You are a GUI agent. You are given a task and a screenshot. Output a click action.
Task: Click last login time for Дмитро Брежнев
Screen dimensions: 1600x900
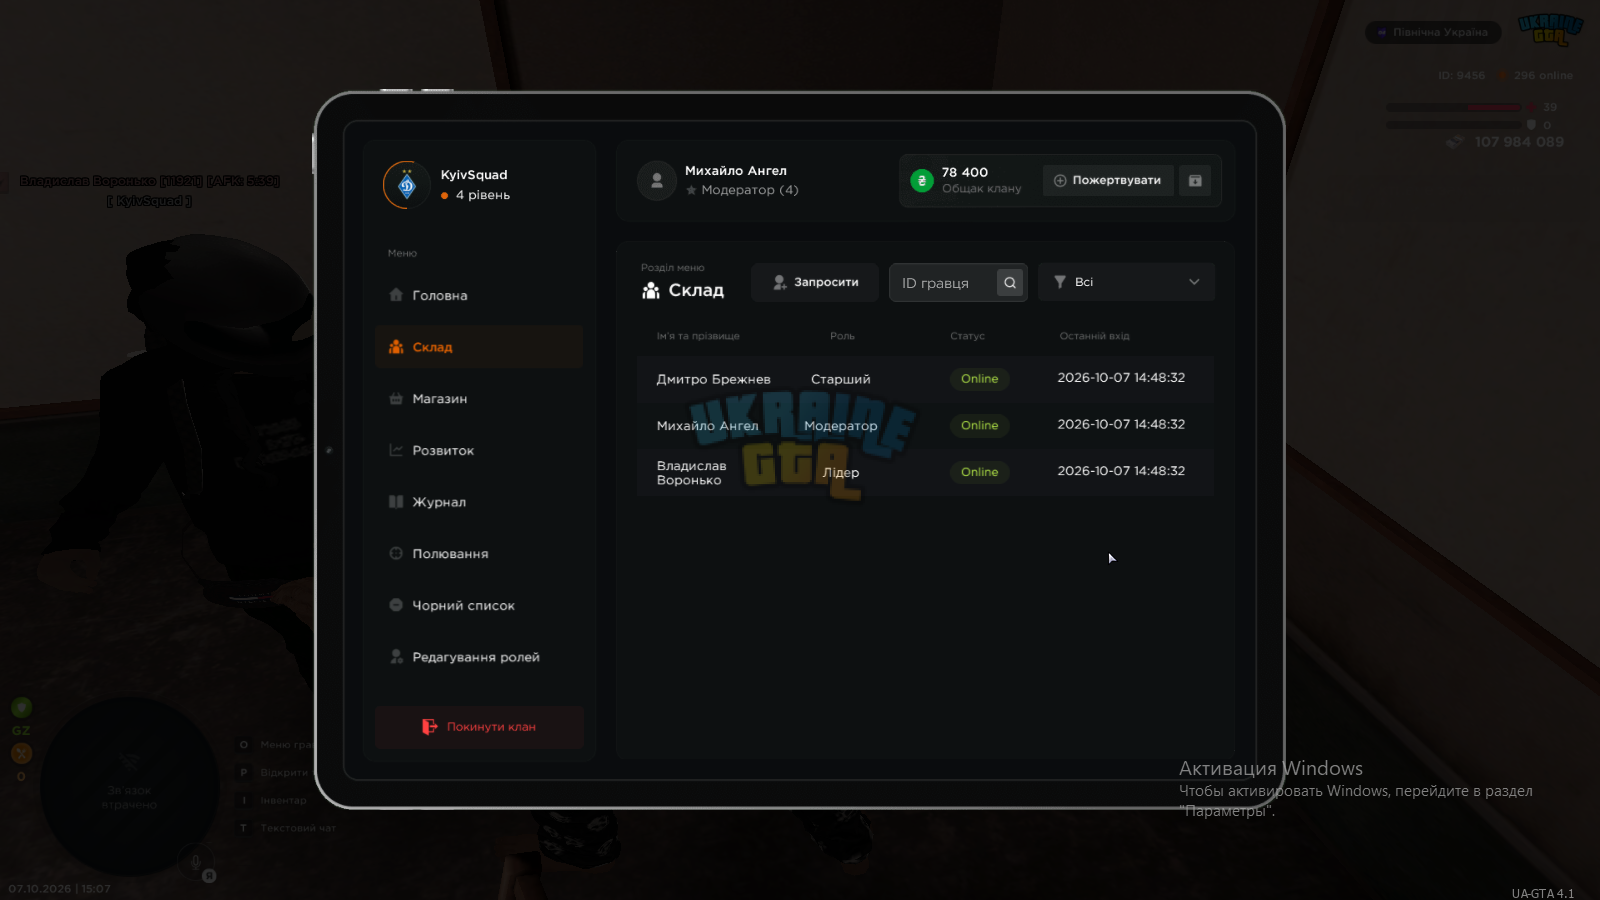pos(1121,378)
